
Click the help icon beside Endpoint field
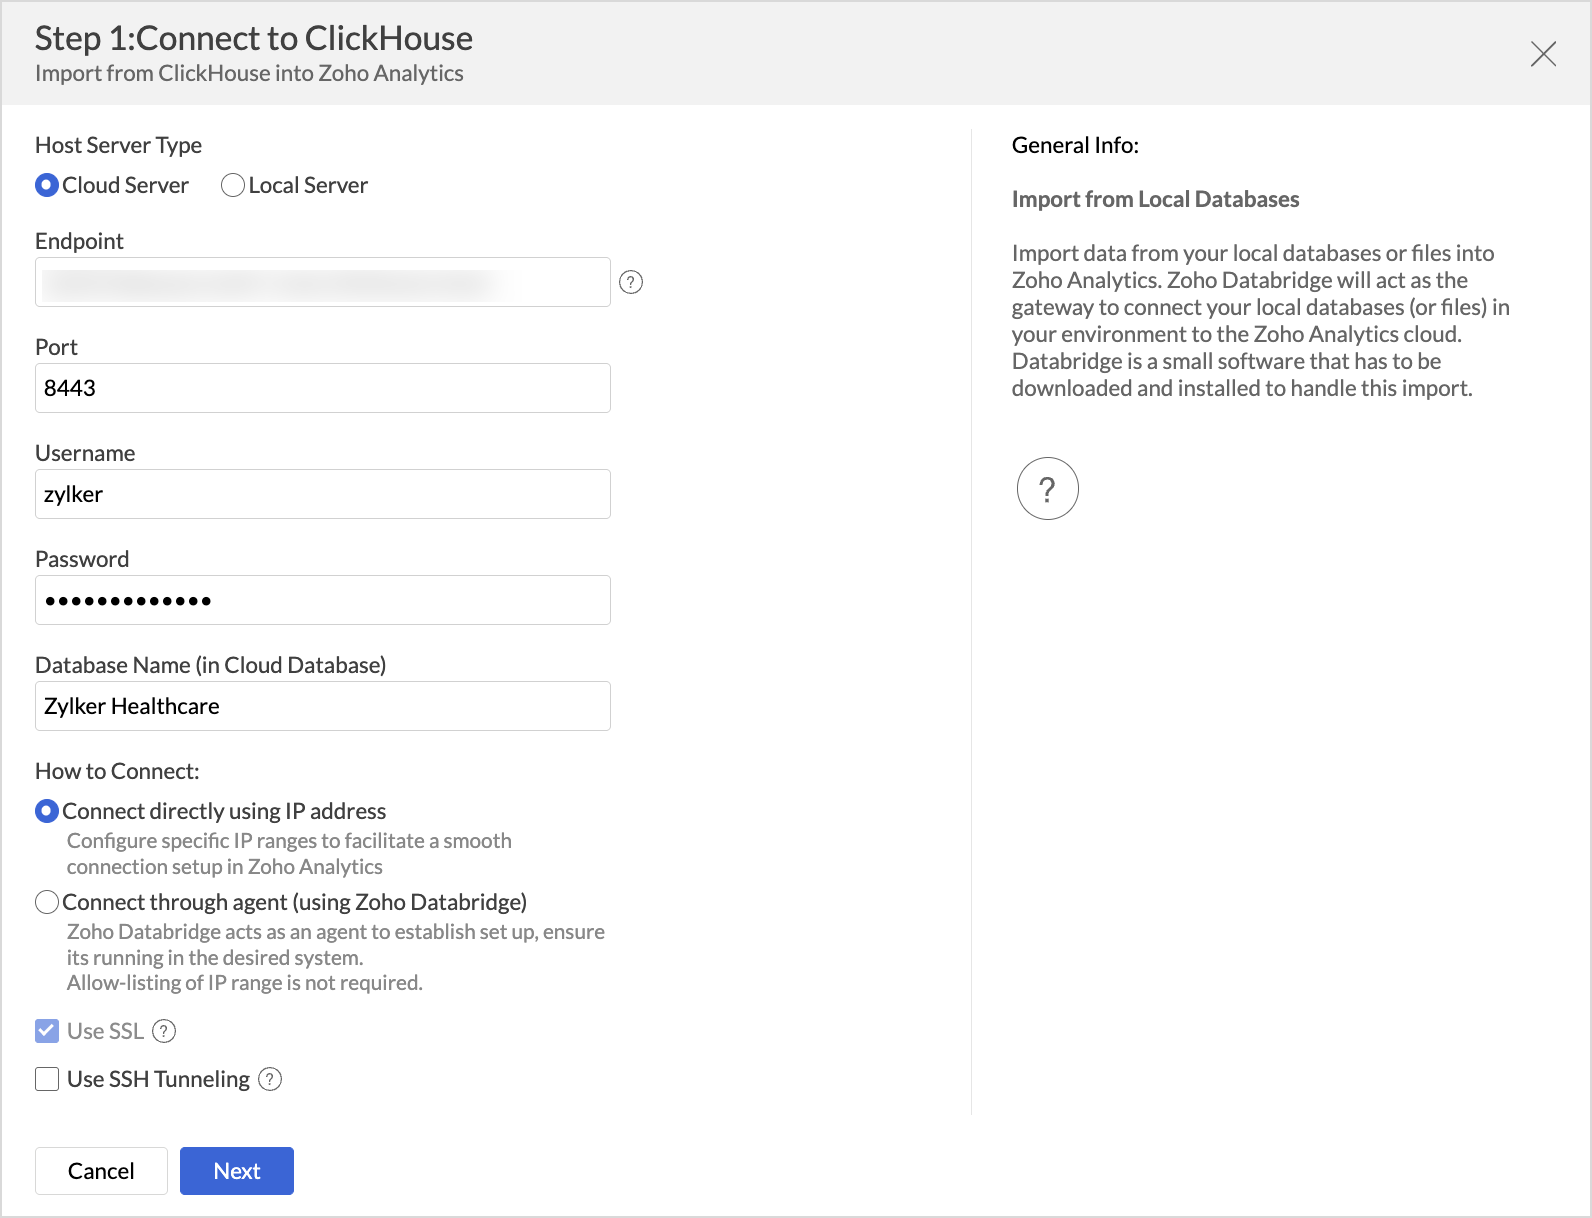(631, 282)
